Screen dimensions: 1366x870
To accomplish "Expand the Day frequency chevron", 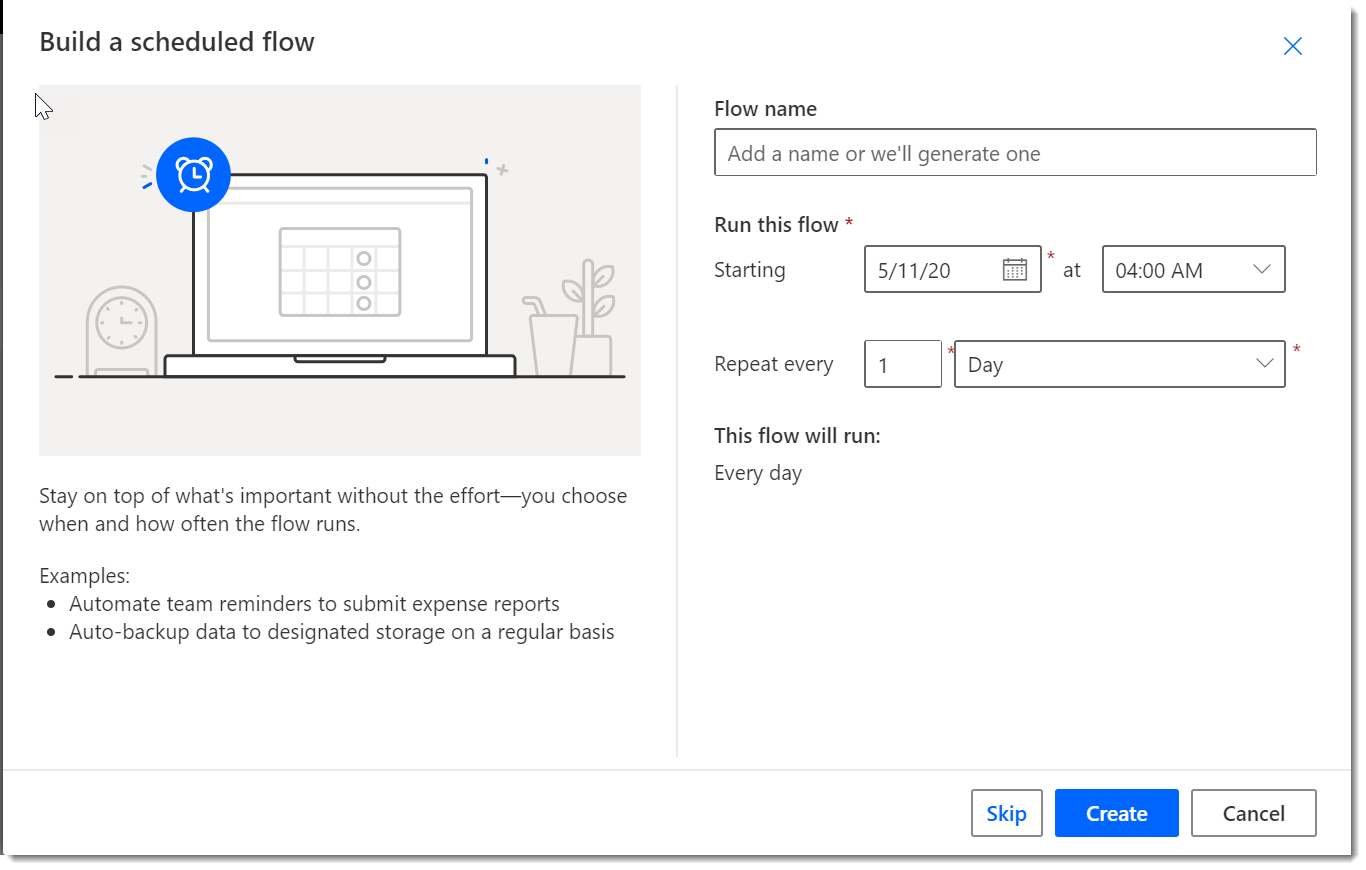I will 1266,364.
